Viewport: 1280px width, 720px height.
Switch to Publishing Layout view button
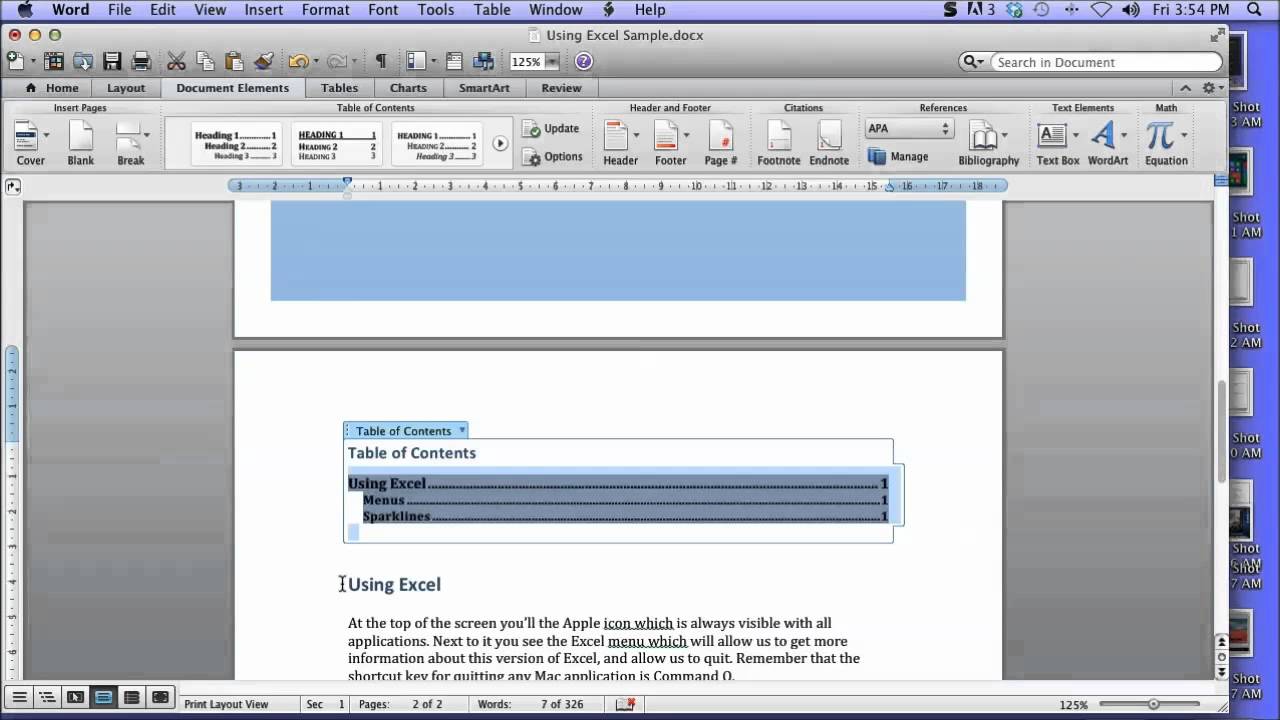tap(75, 697)
